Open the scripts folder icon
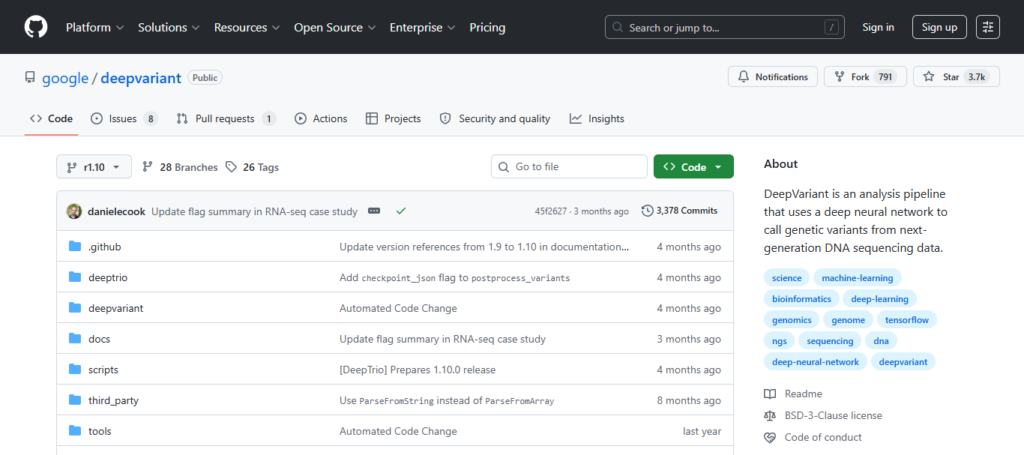 [75, 369]
